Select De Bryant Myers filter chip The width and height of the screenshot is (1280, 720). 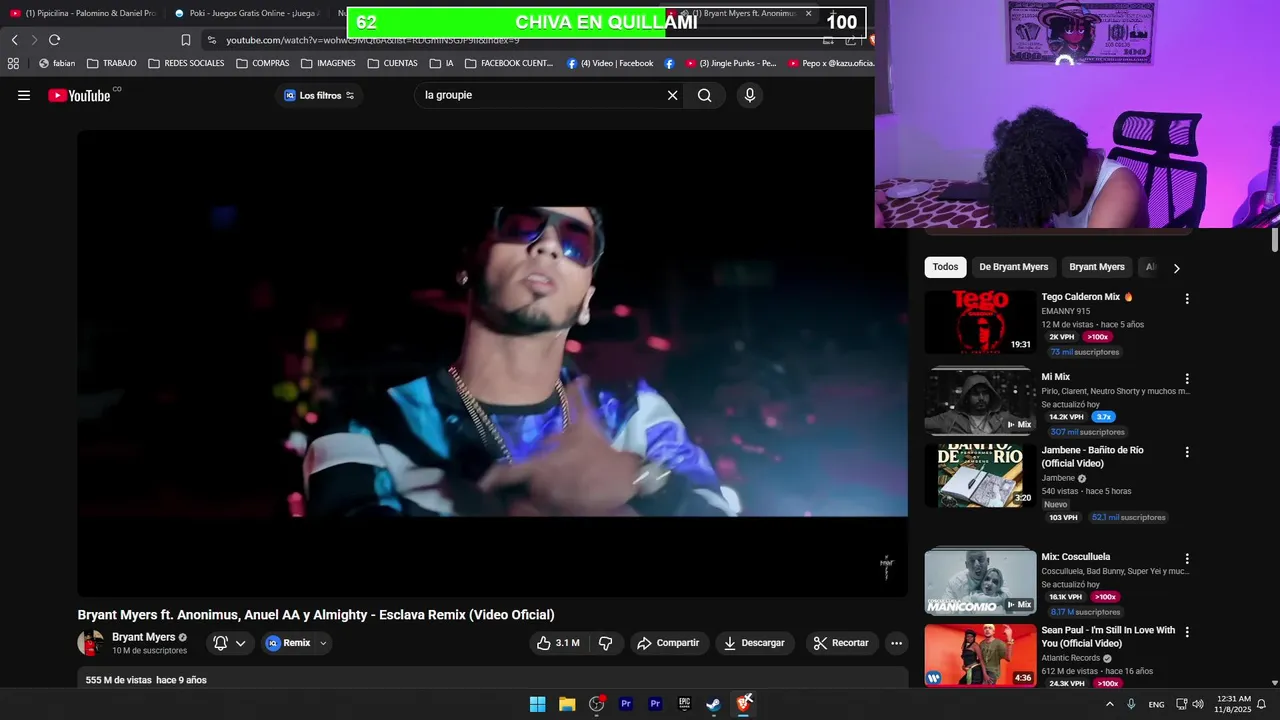(1013, 267)
